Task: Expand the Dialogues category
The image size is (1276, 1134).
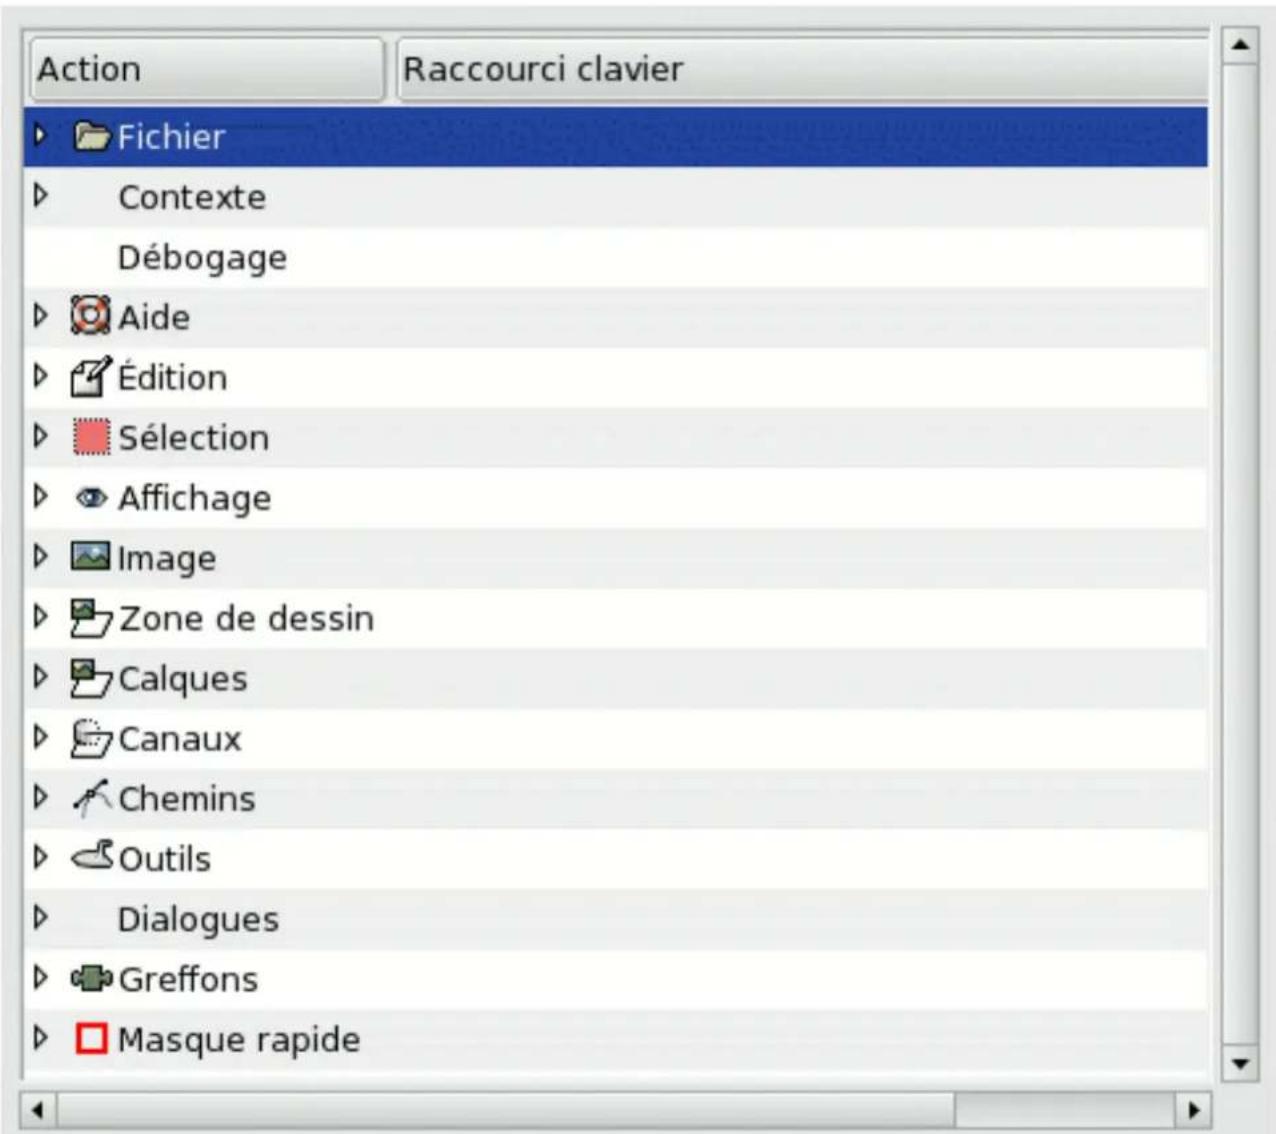Action: [x=40, y=917]
